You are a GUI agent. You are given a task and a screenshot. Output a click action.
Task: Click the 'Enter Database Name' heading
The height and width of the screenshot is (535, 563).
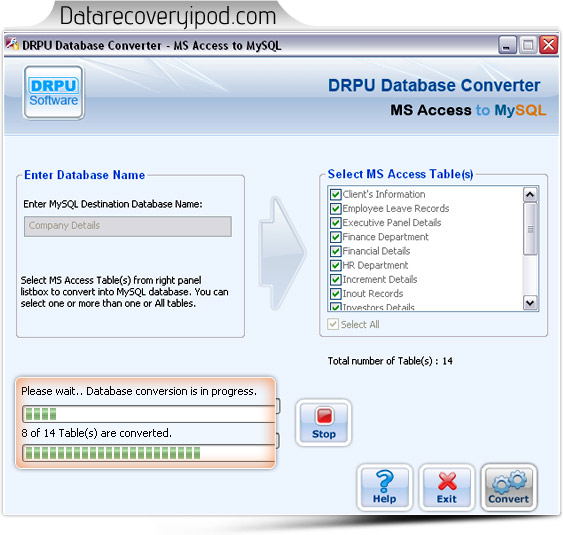pos(85,175)
